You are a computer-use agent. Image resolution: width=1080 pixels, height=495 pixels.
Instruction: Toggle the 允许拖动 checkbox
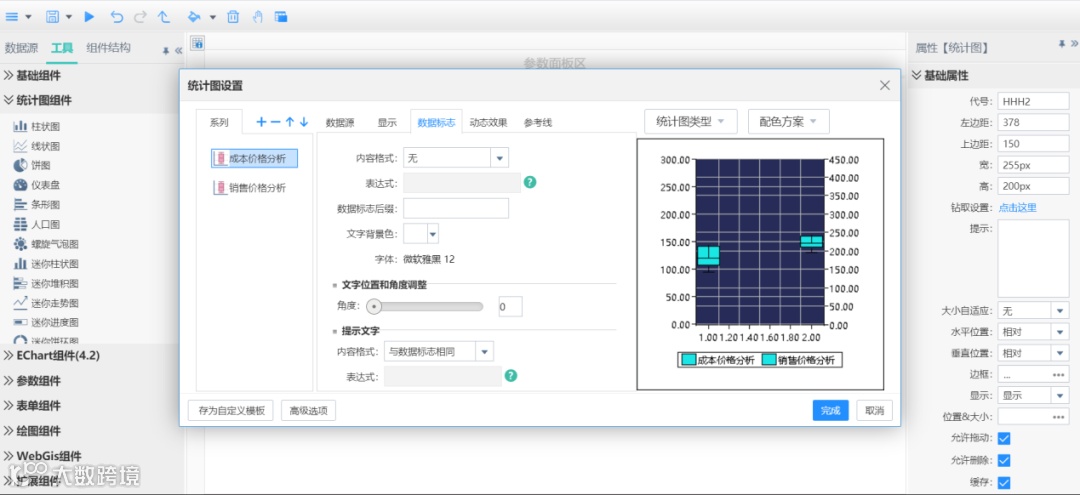(x=1004, y=438)
